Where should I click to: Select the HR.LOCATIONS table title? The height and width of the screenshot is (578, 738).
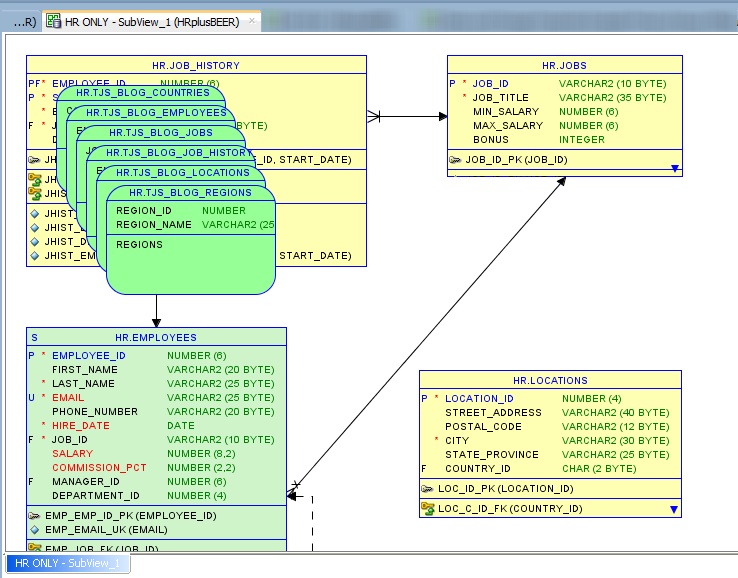coord(550,380)
